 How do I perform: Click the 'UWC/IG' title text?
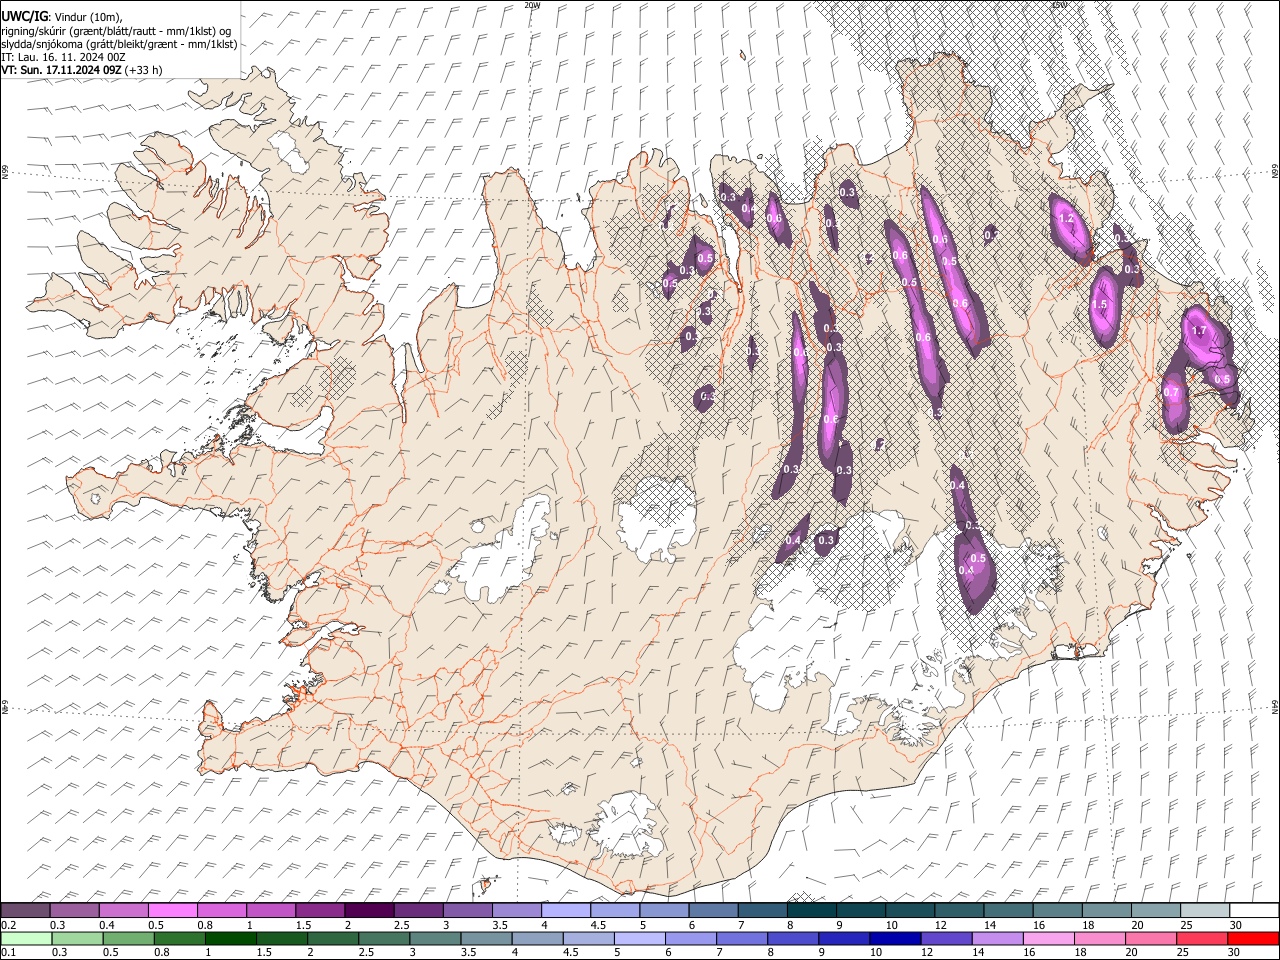[23, 16]
